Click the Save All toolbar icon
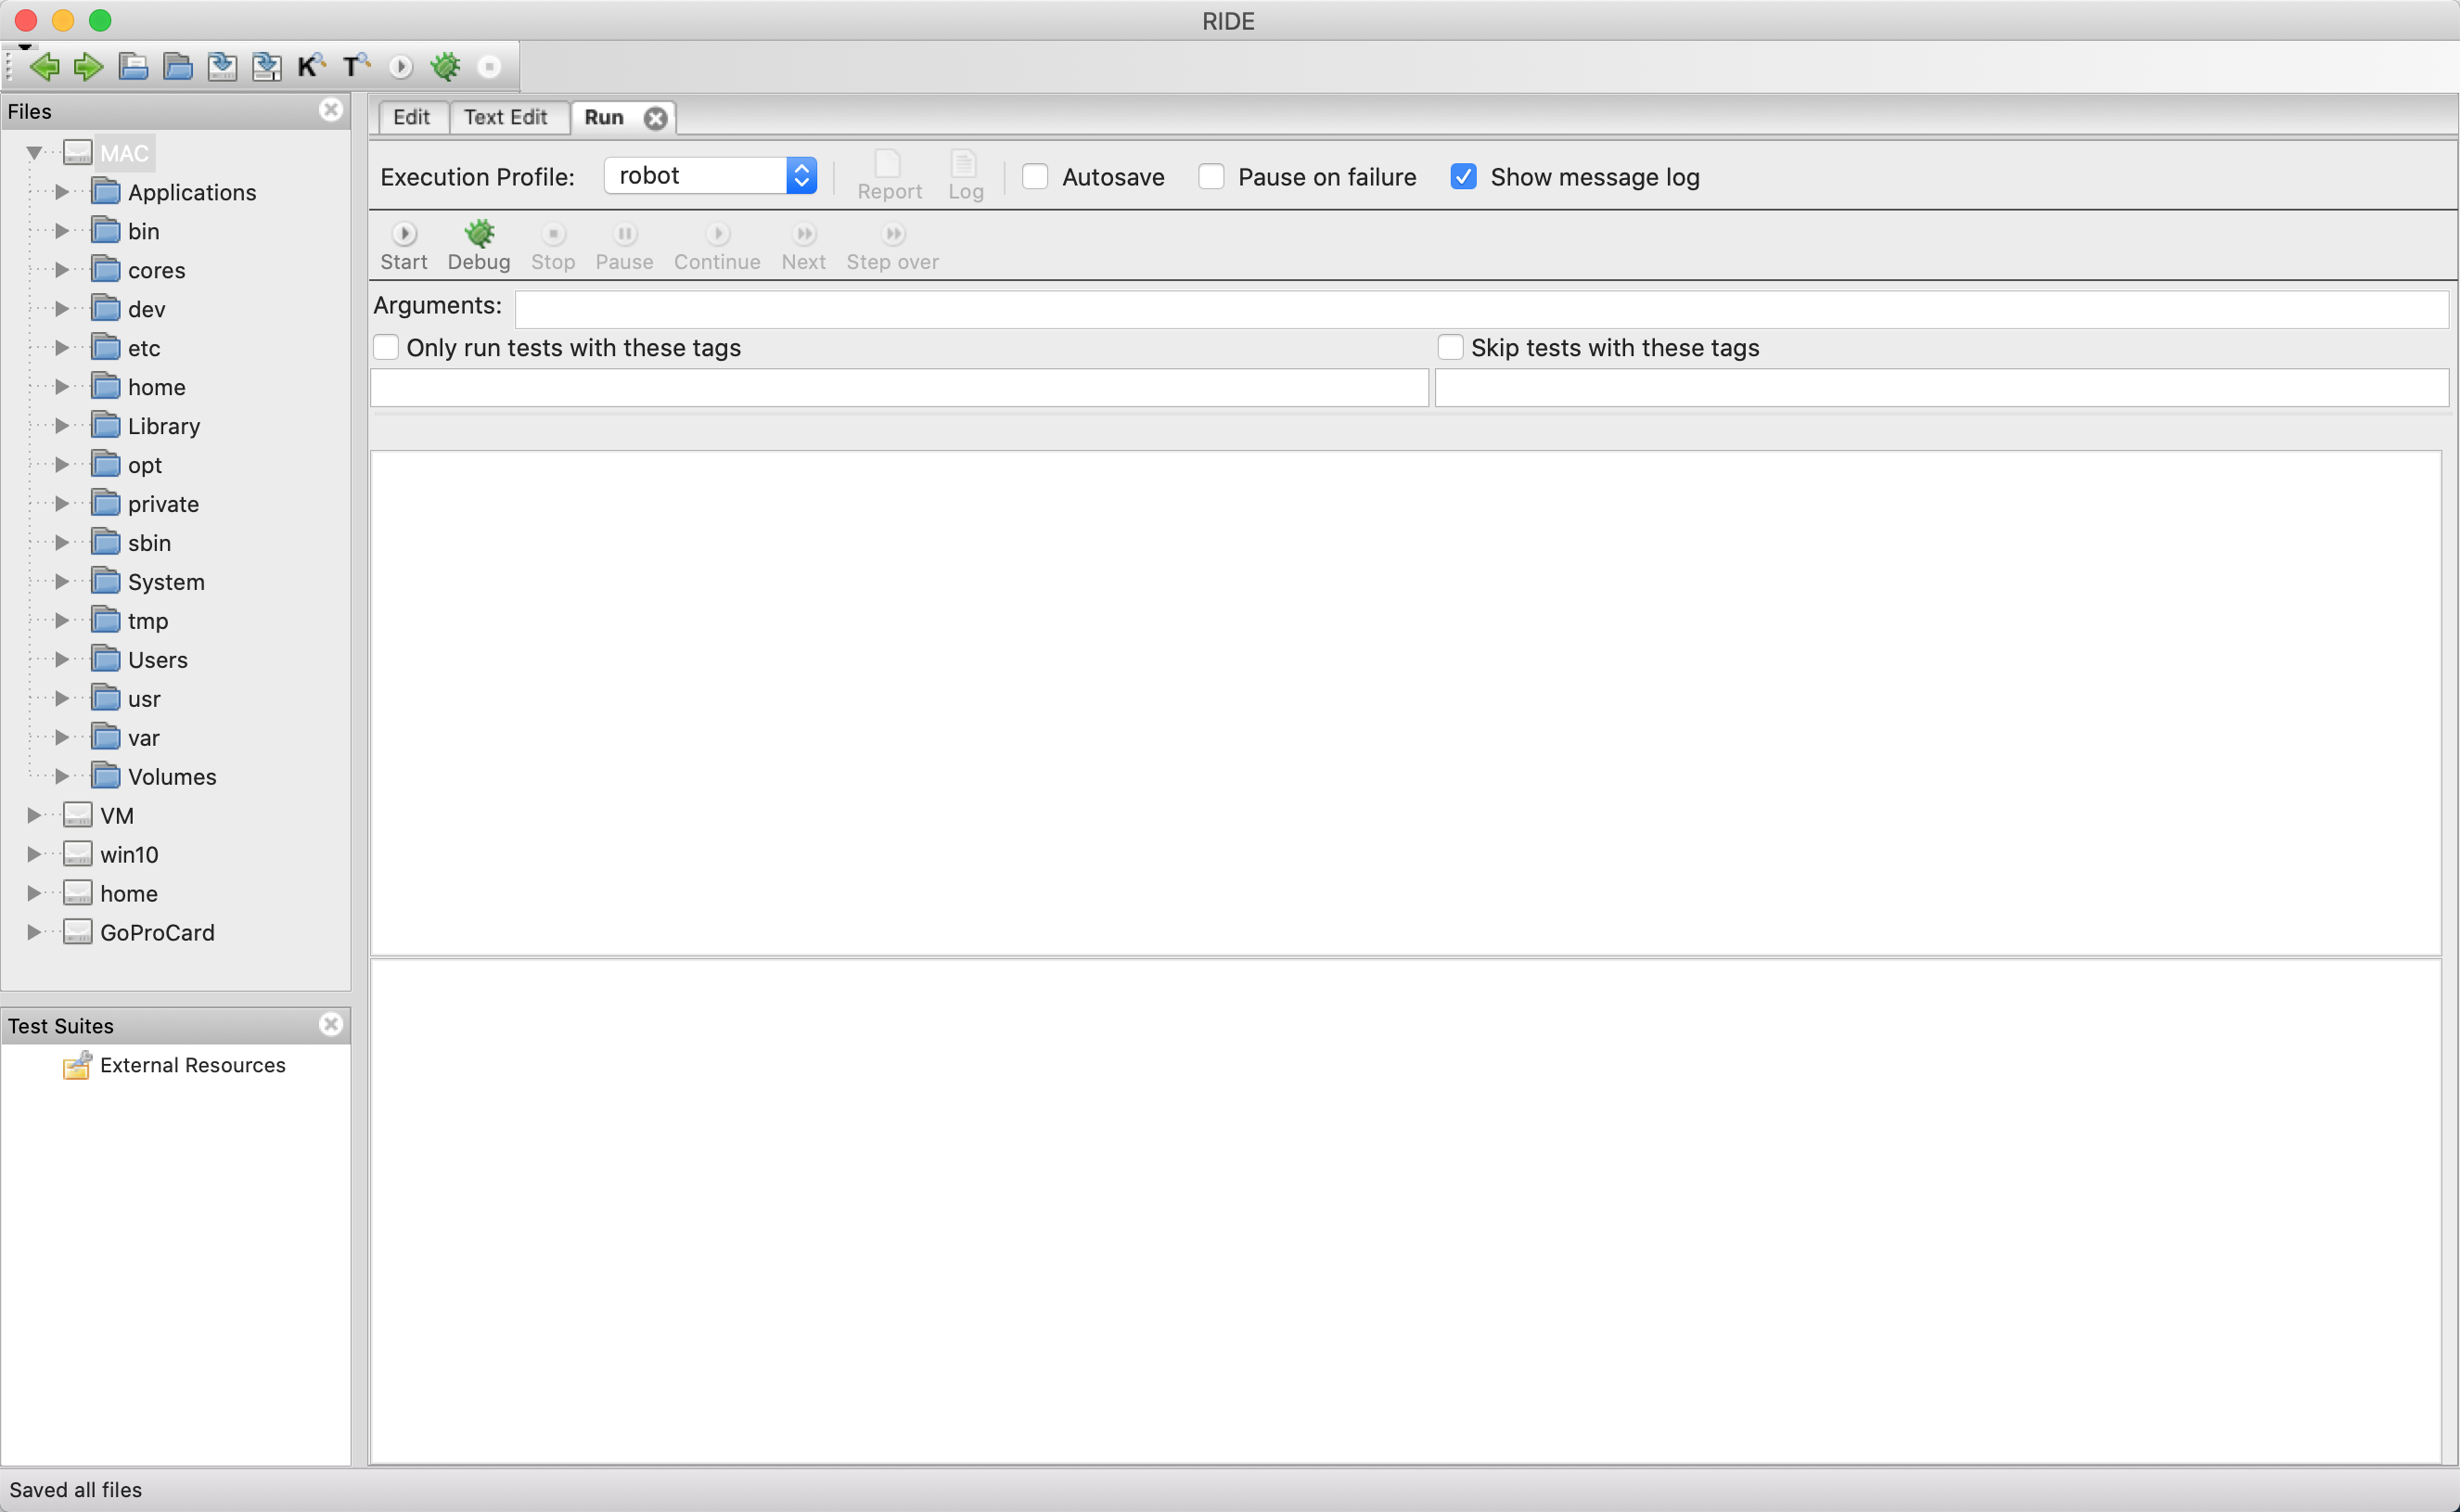 [x=266, y=67]
